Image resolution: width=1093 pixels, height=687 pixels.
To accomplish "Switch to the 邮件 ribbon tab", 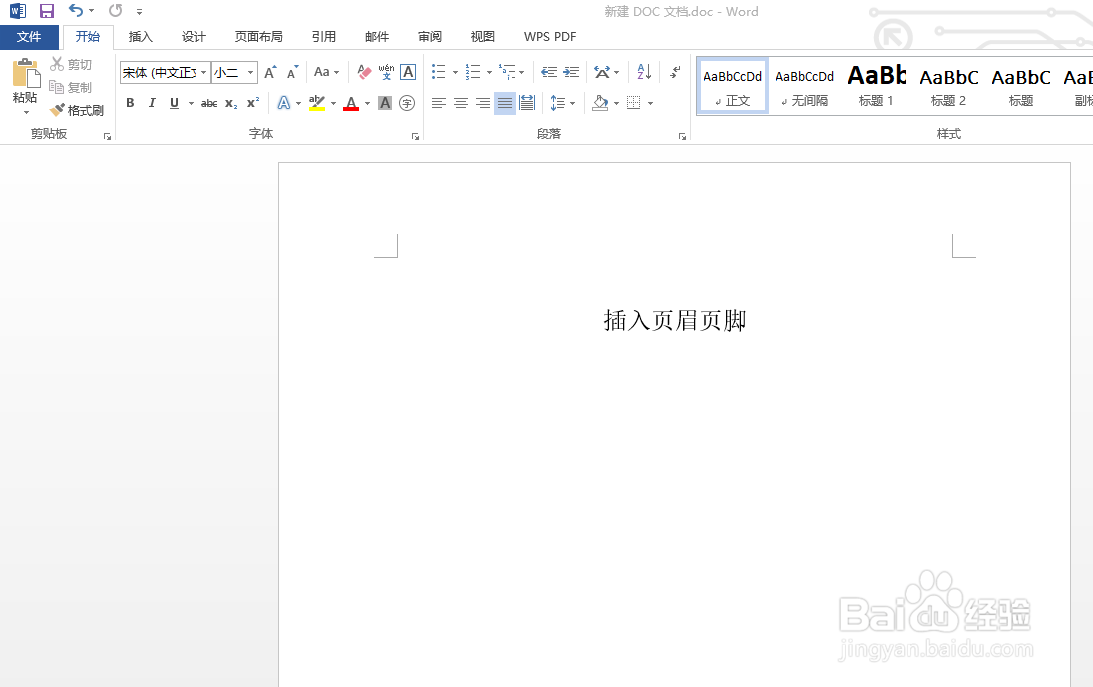I will (x=377, y=37).
